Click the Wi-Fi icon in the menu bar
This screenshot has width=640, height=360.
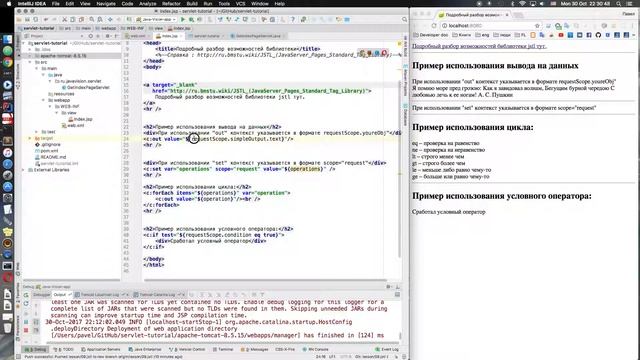pos(523,4)
